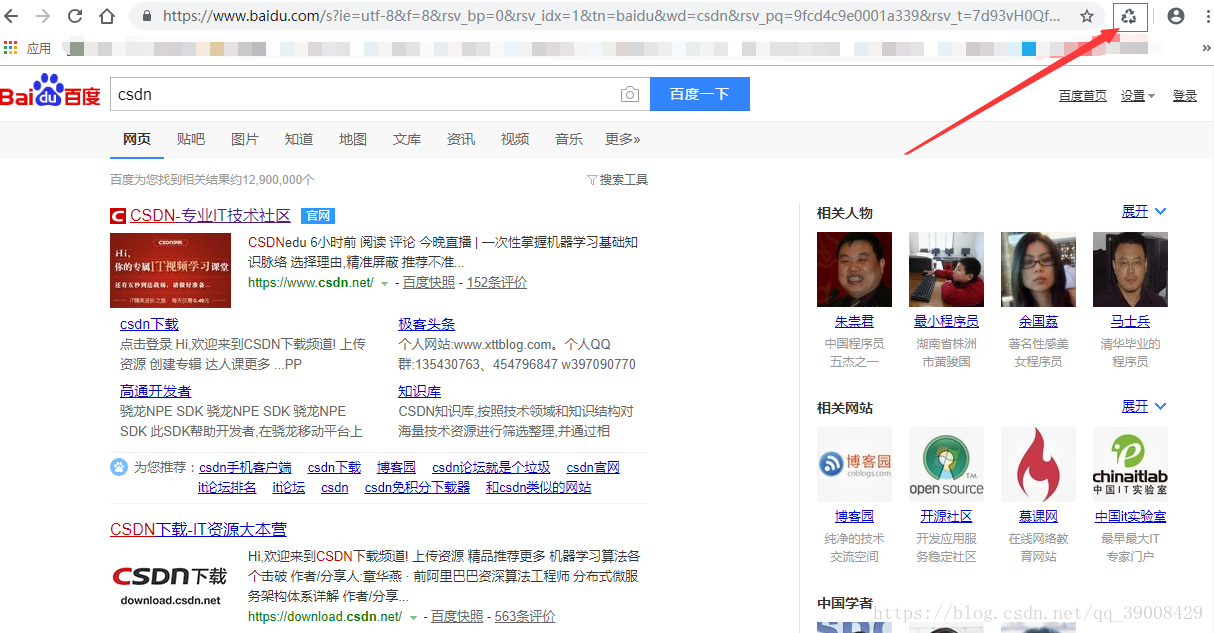Screen dimensions: 1214x633
Task: Click 最小程序员 person photo
Action: click(x=946, y=270)
